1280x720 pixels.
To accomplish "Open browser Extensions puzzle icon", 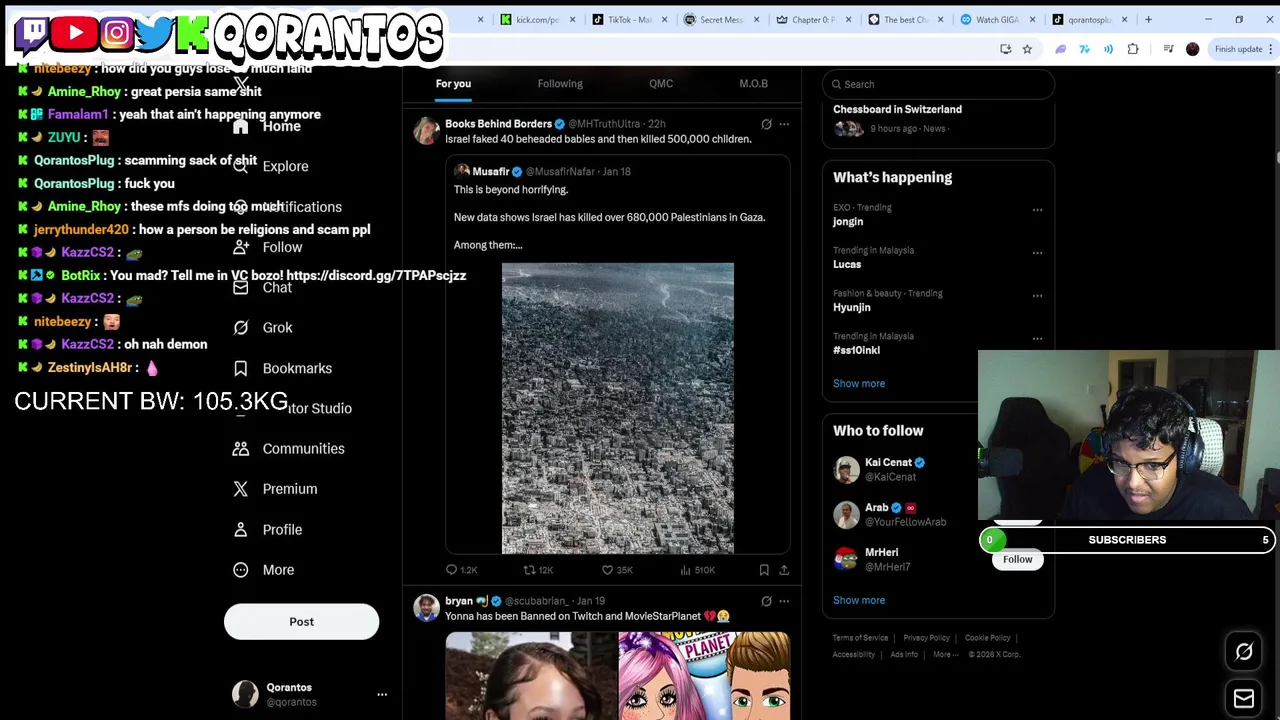I will click(x=1133, y=49).
